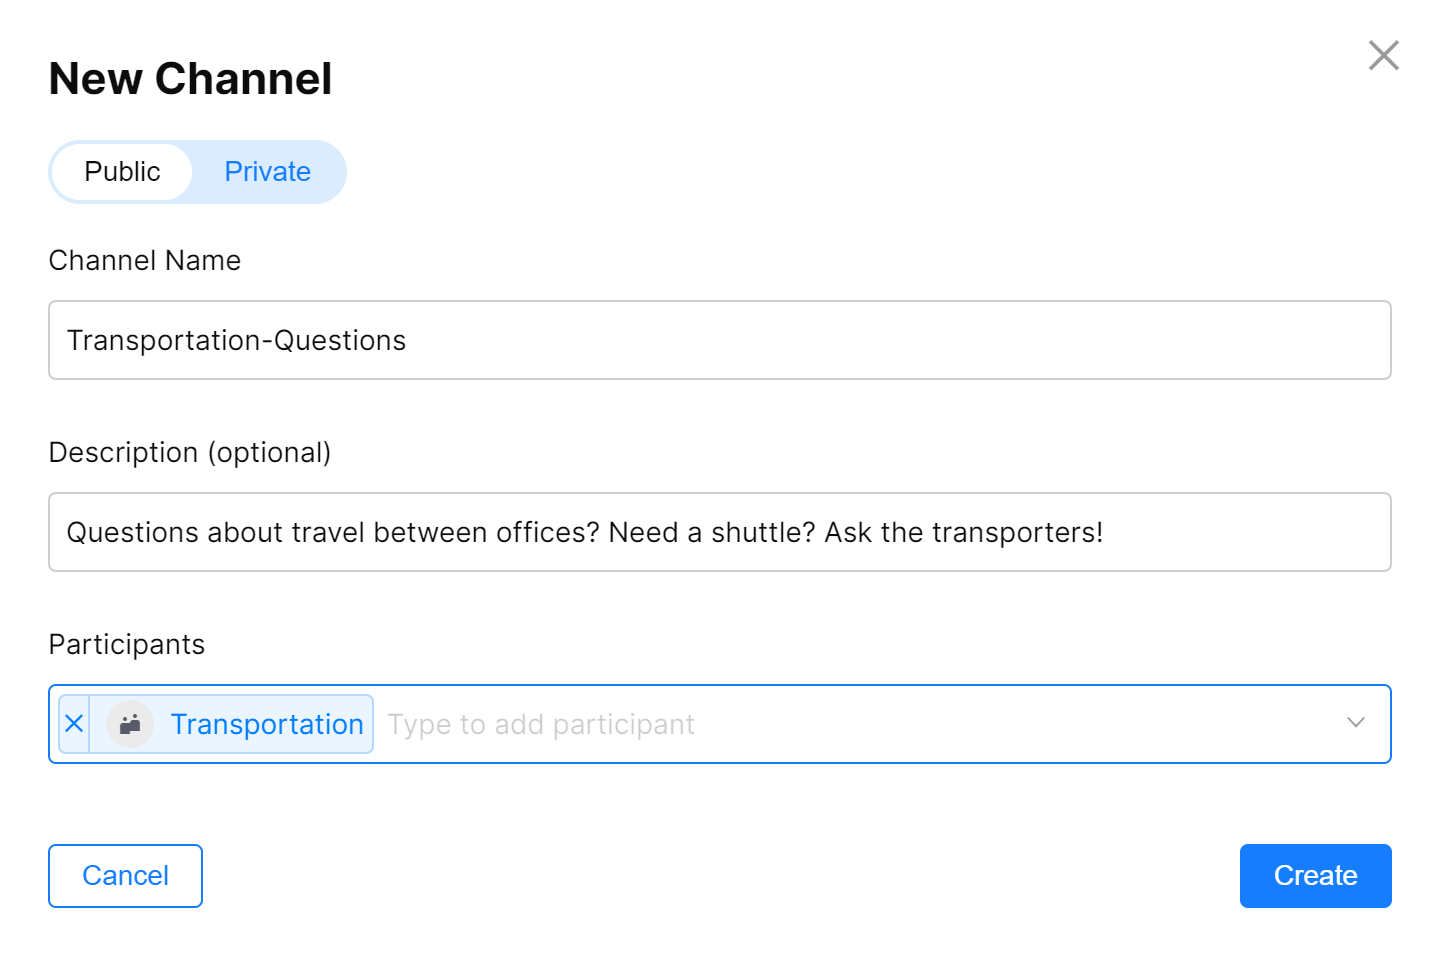Focus the Channel Name text field
The width and height of the screenshot is (1440, 956).
(x=720, y=340)
